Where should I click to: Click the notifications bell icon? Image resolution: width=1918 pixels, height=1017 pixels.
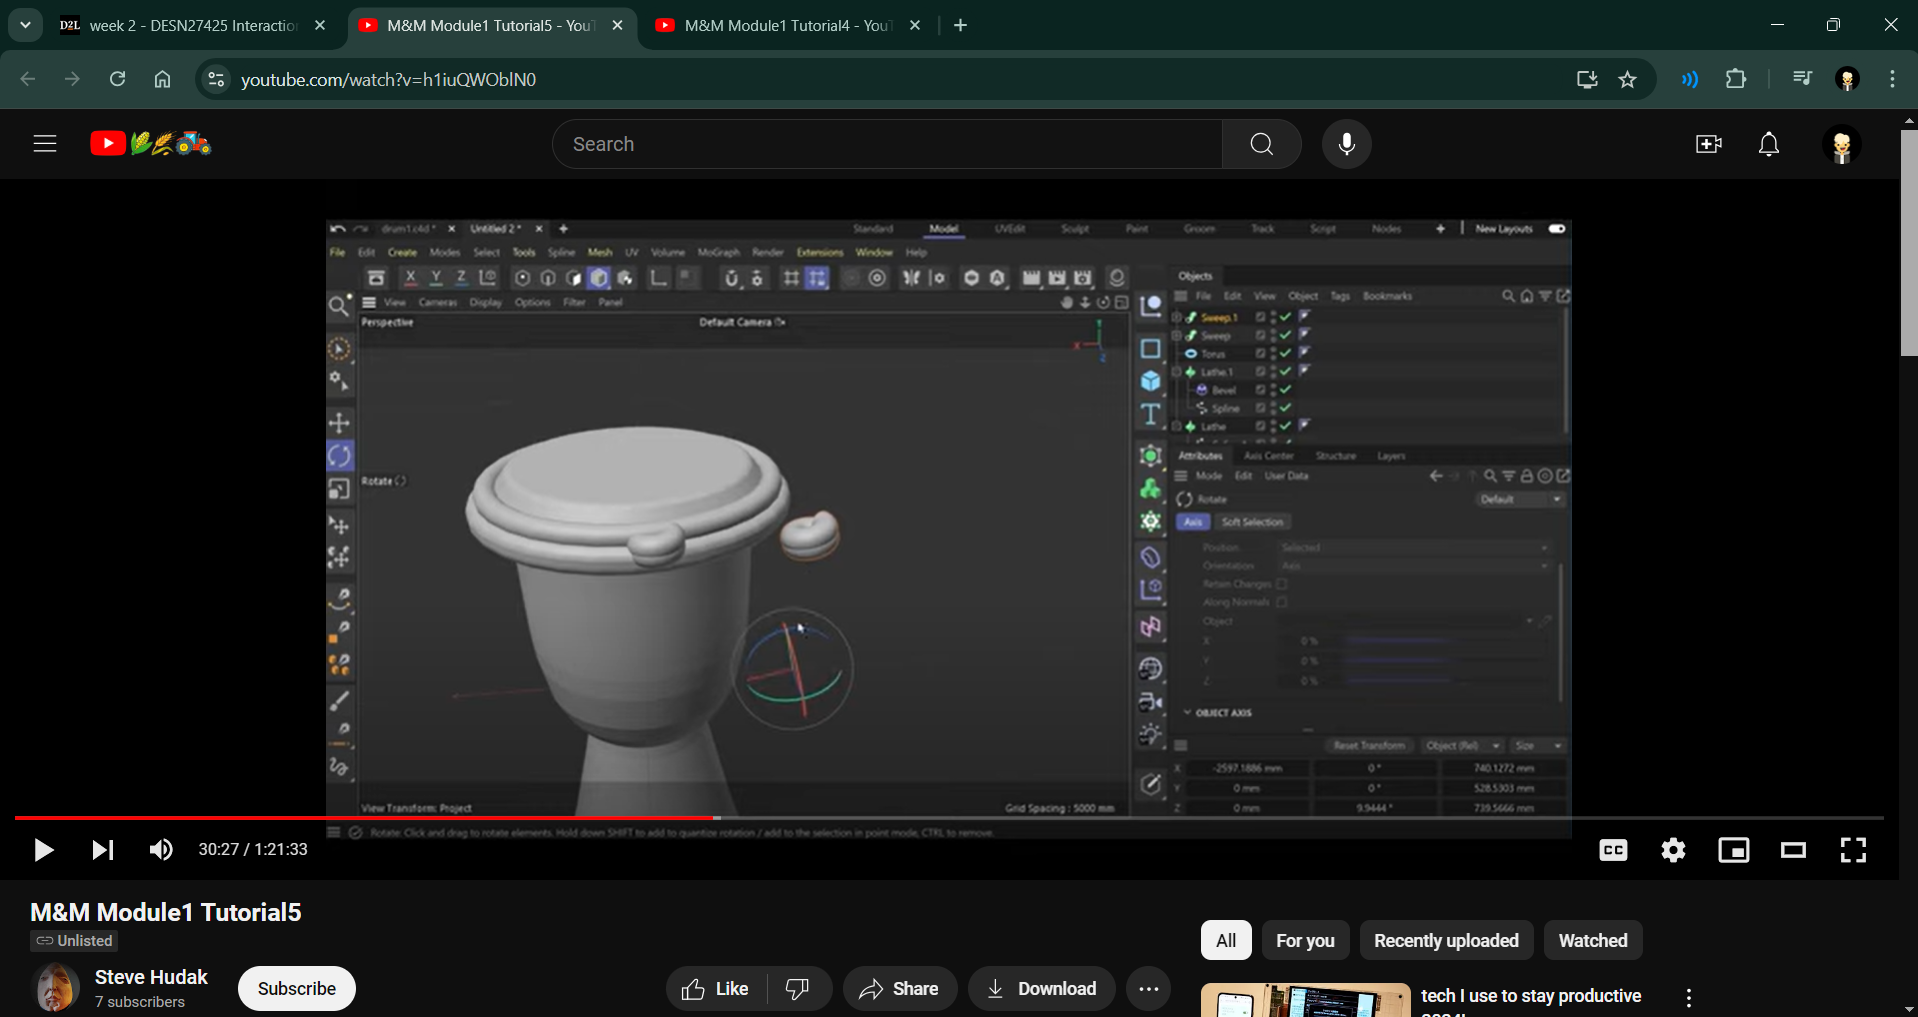pyautogui.click(x=1768, y=143)
